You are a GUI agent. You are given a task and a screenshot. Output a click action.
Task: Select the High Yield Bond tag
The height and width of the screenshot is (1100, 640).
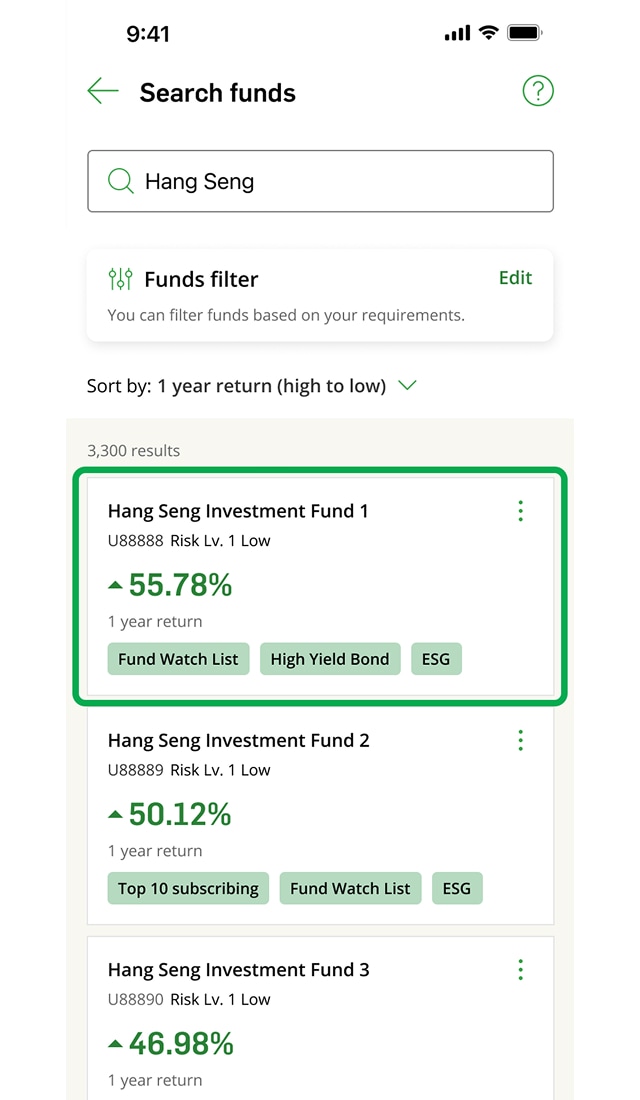330,659
